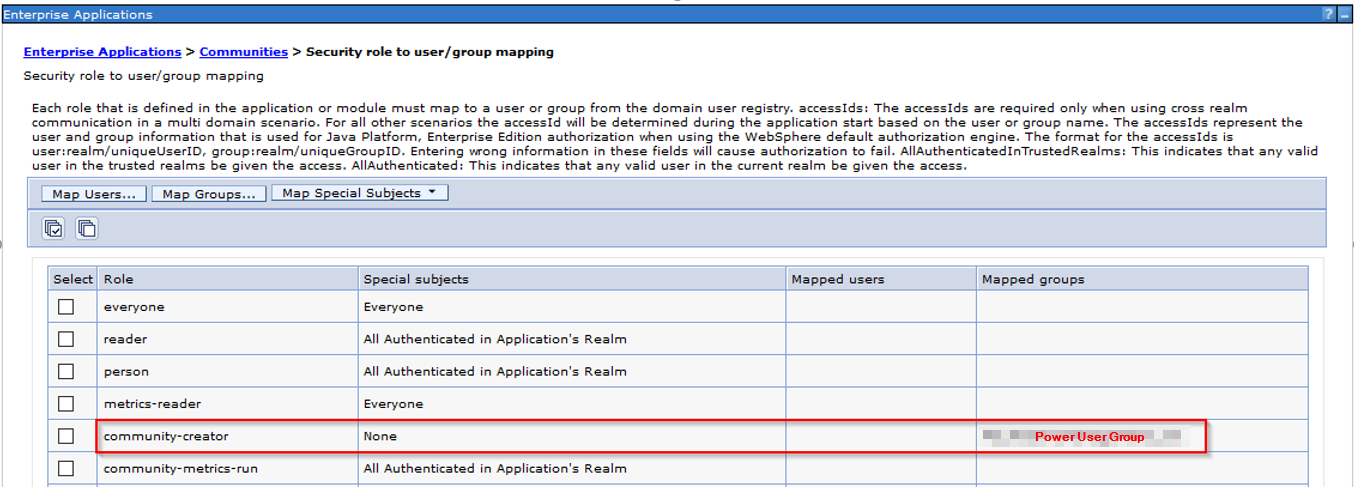
Task: Check the everyone role checkbox
Action: click(x=66, y=307)
